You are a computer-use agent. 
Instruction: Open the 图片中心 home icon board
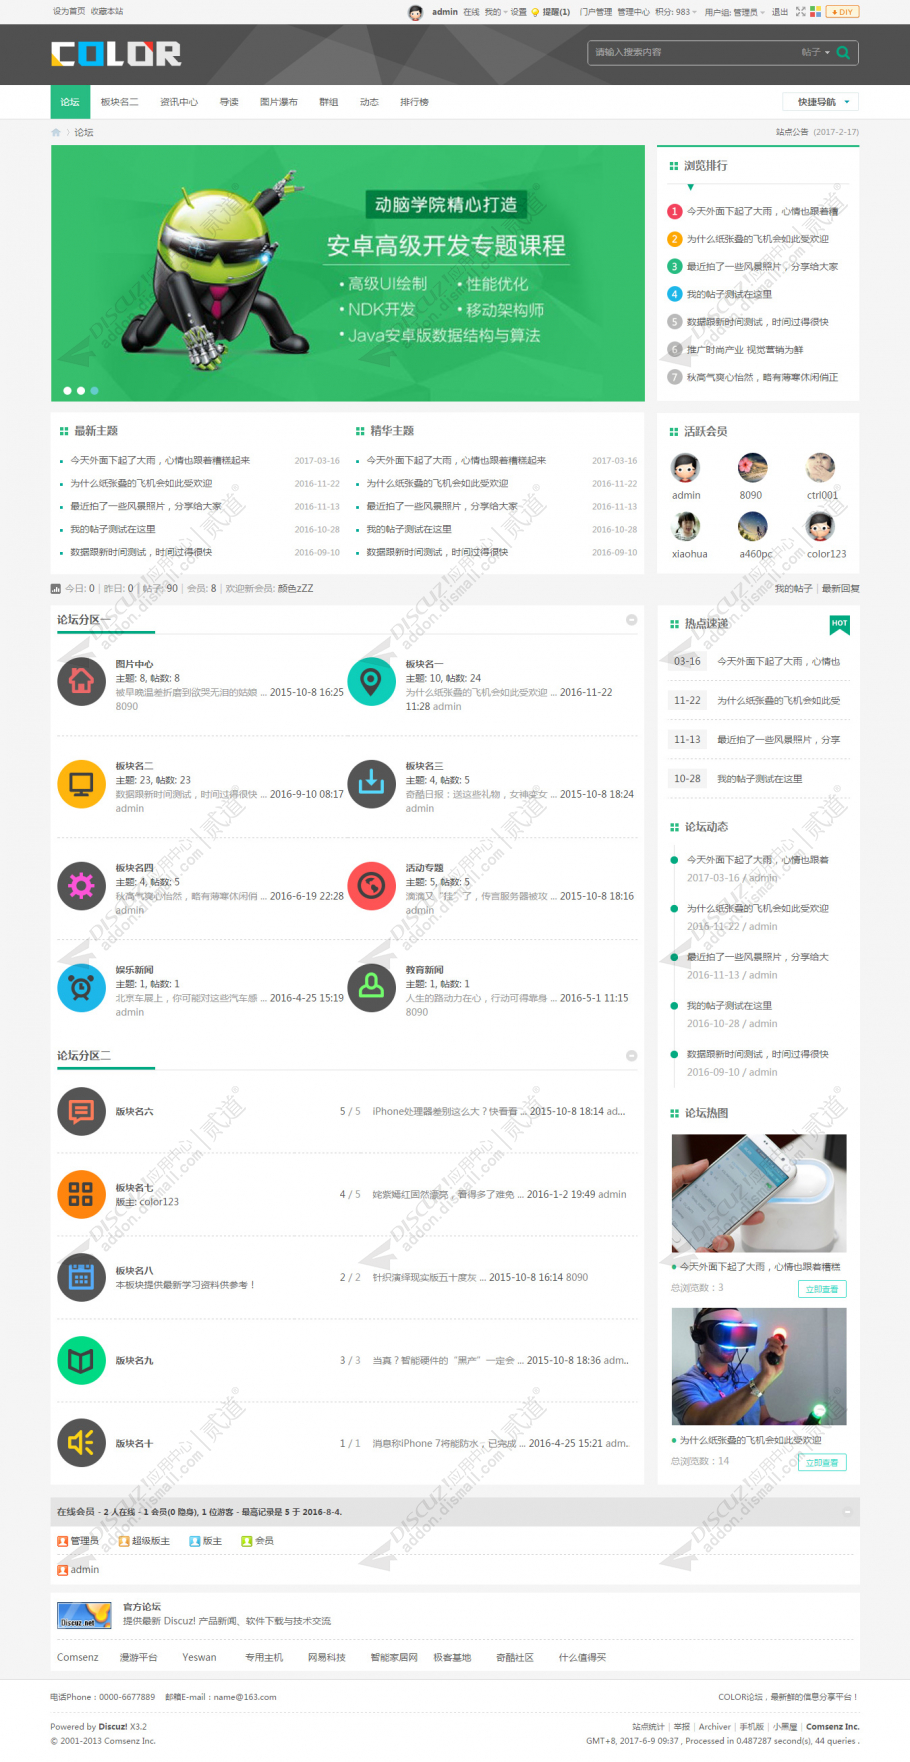tap(81, 681)
